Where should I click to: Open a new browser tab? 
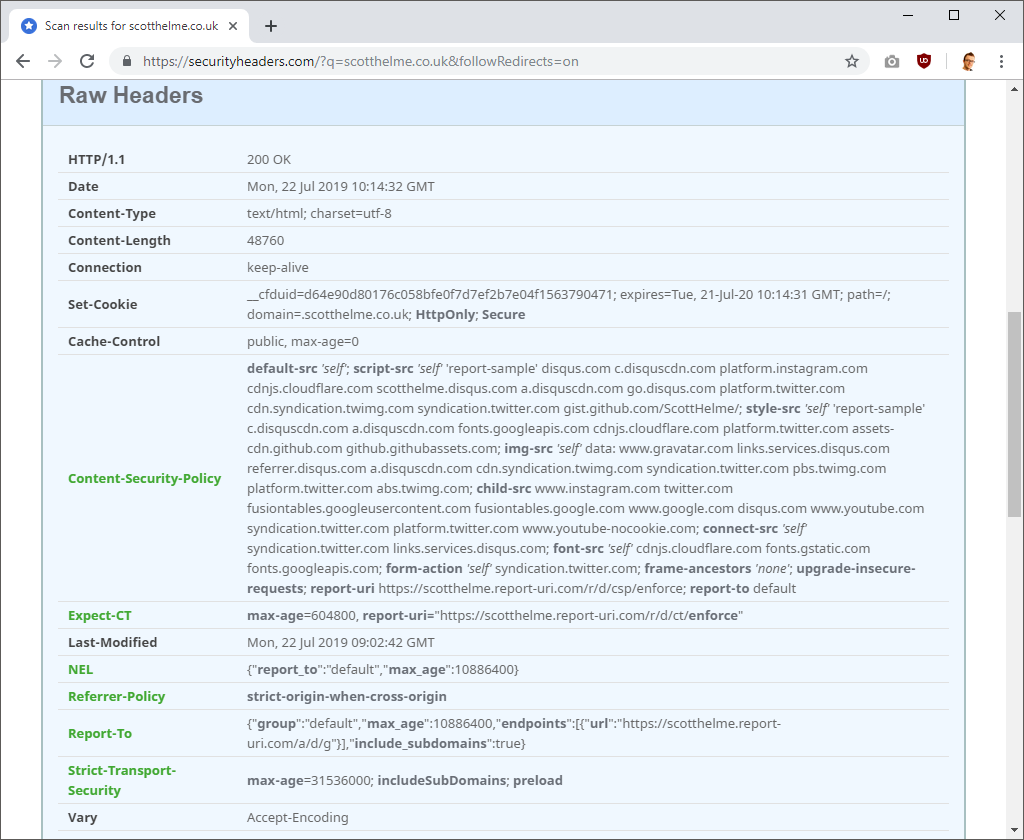(x=271, y=26)
